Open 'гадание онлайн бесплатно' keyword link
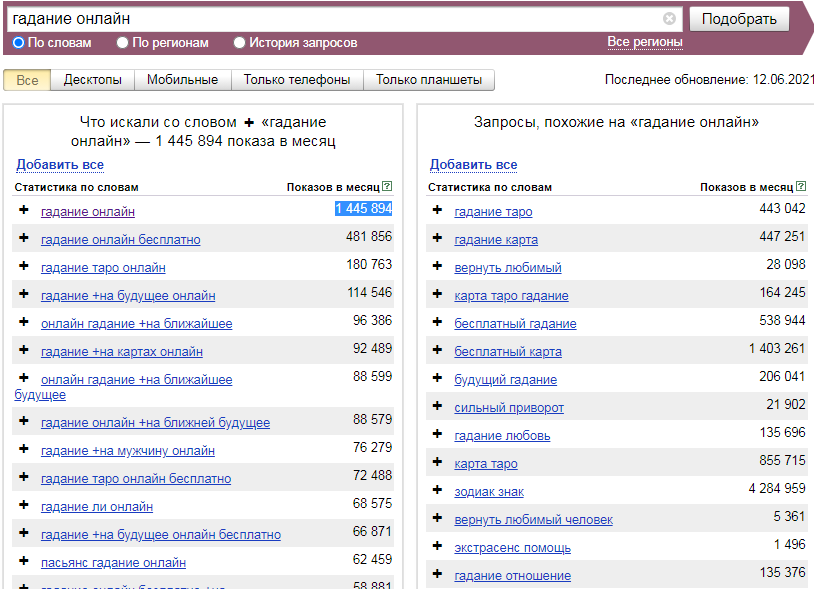The width and height of the screenshot is (814, 589). [x=120, y=240]
